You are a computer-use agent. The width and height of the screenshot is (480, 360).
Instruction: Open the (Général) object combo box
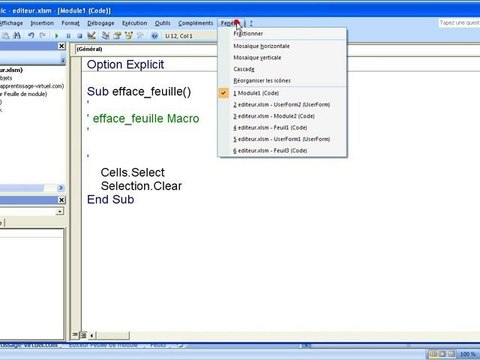pyautogui.click(x=145, y=49)
